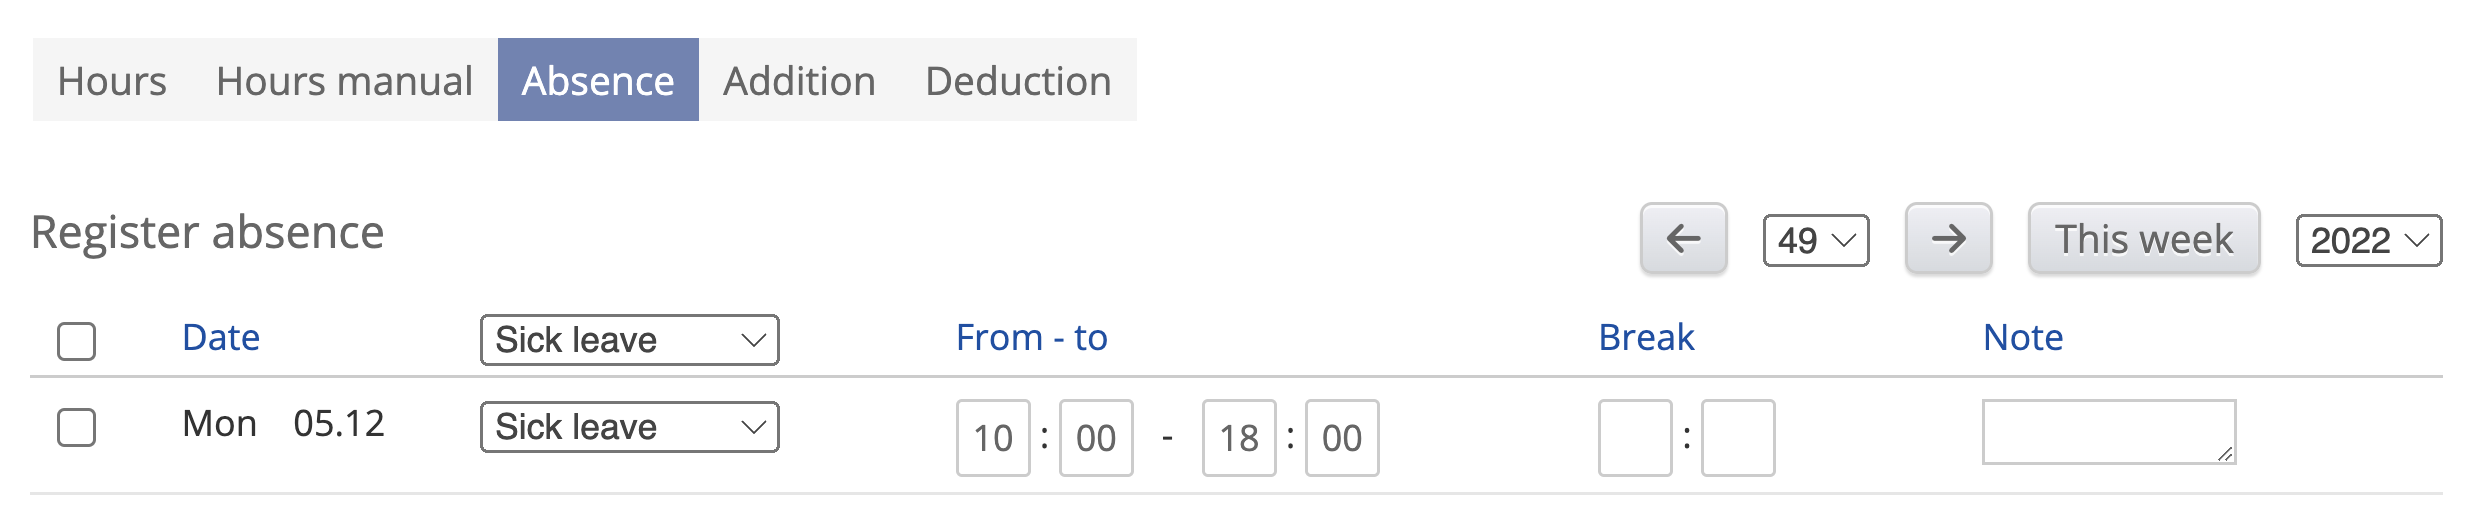Go to previous week with left arrow
Viewport: 2466px width, 506px height.
1683,239
